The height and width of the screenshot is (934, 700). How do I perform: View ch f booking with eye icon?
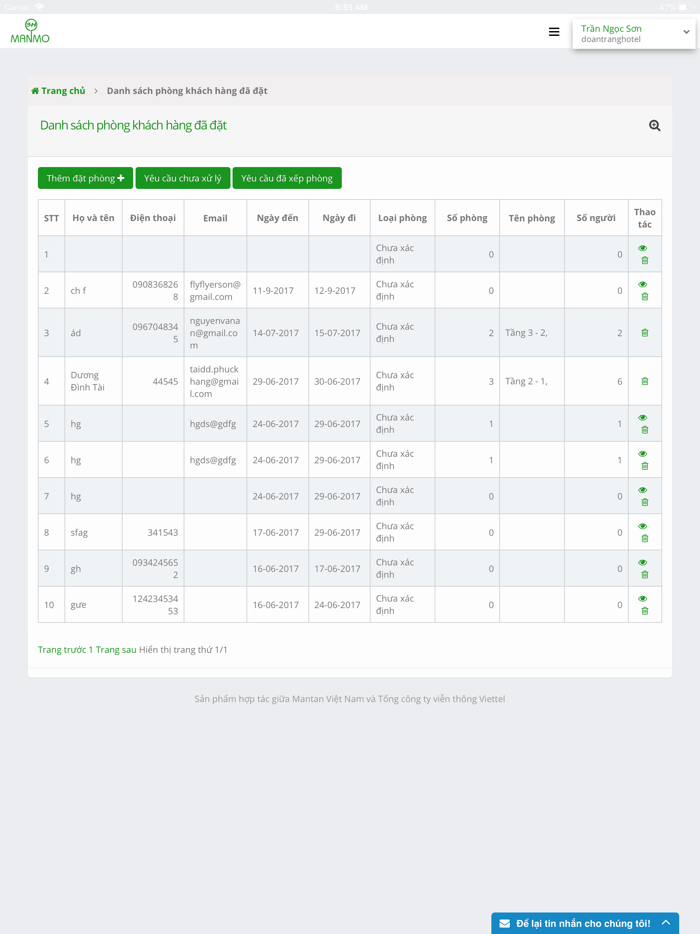click(x=643, y=285)
